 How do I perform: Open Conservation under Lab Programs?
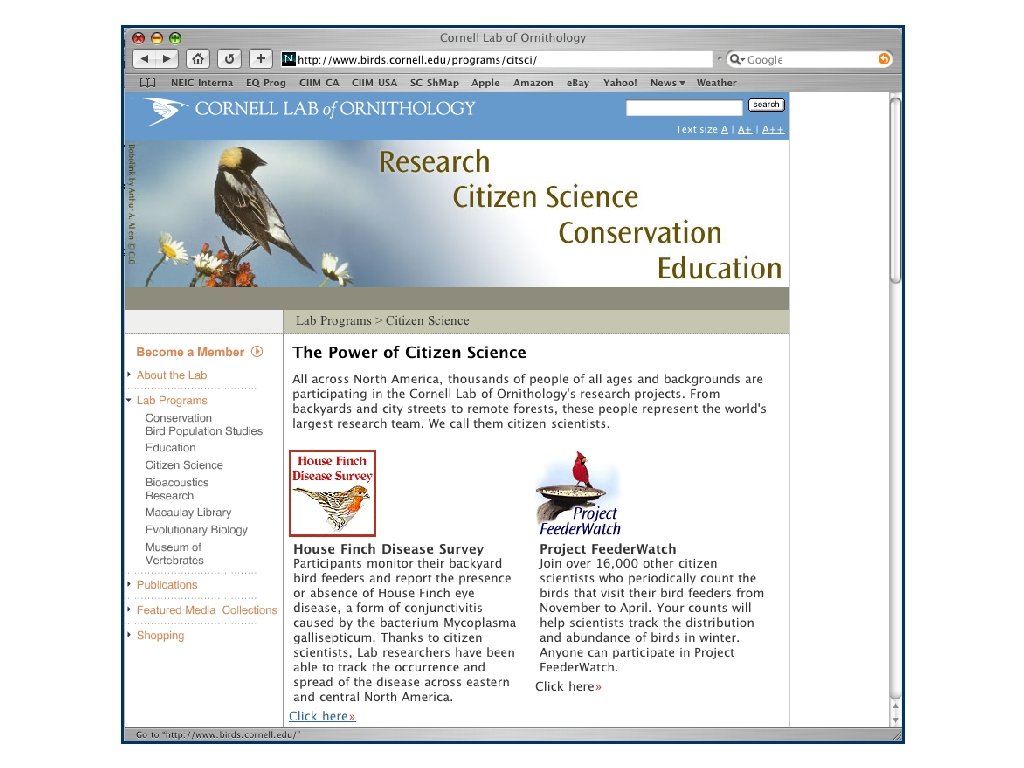178,417
